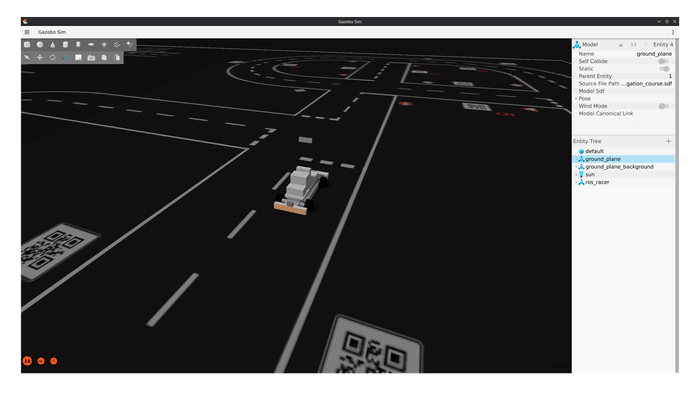
Task: Click the Entity 4 label
Action: coord(662,45)
